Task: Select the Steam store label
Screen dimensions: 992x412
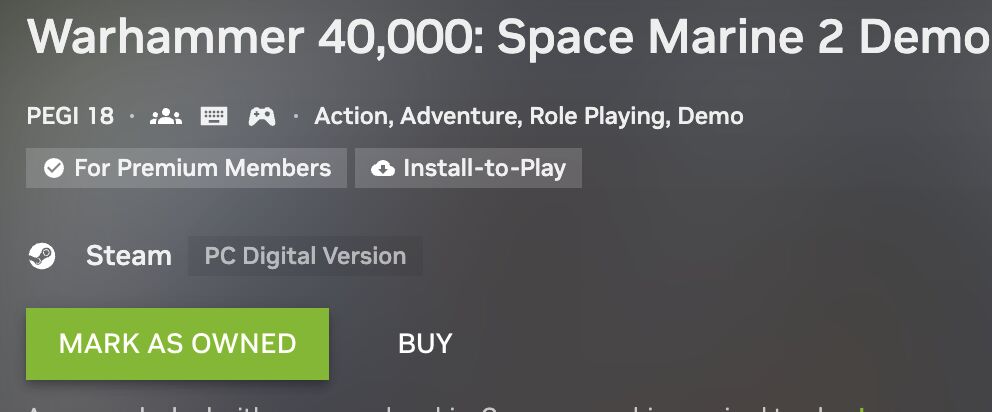Action: 128,256
